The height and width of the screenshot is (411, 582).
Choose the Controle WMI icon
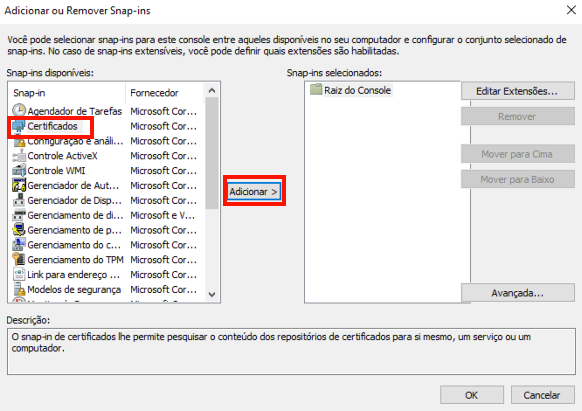pos(19,171)
